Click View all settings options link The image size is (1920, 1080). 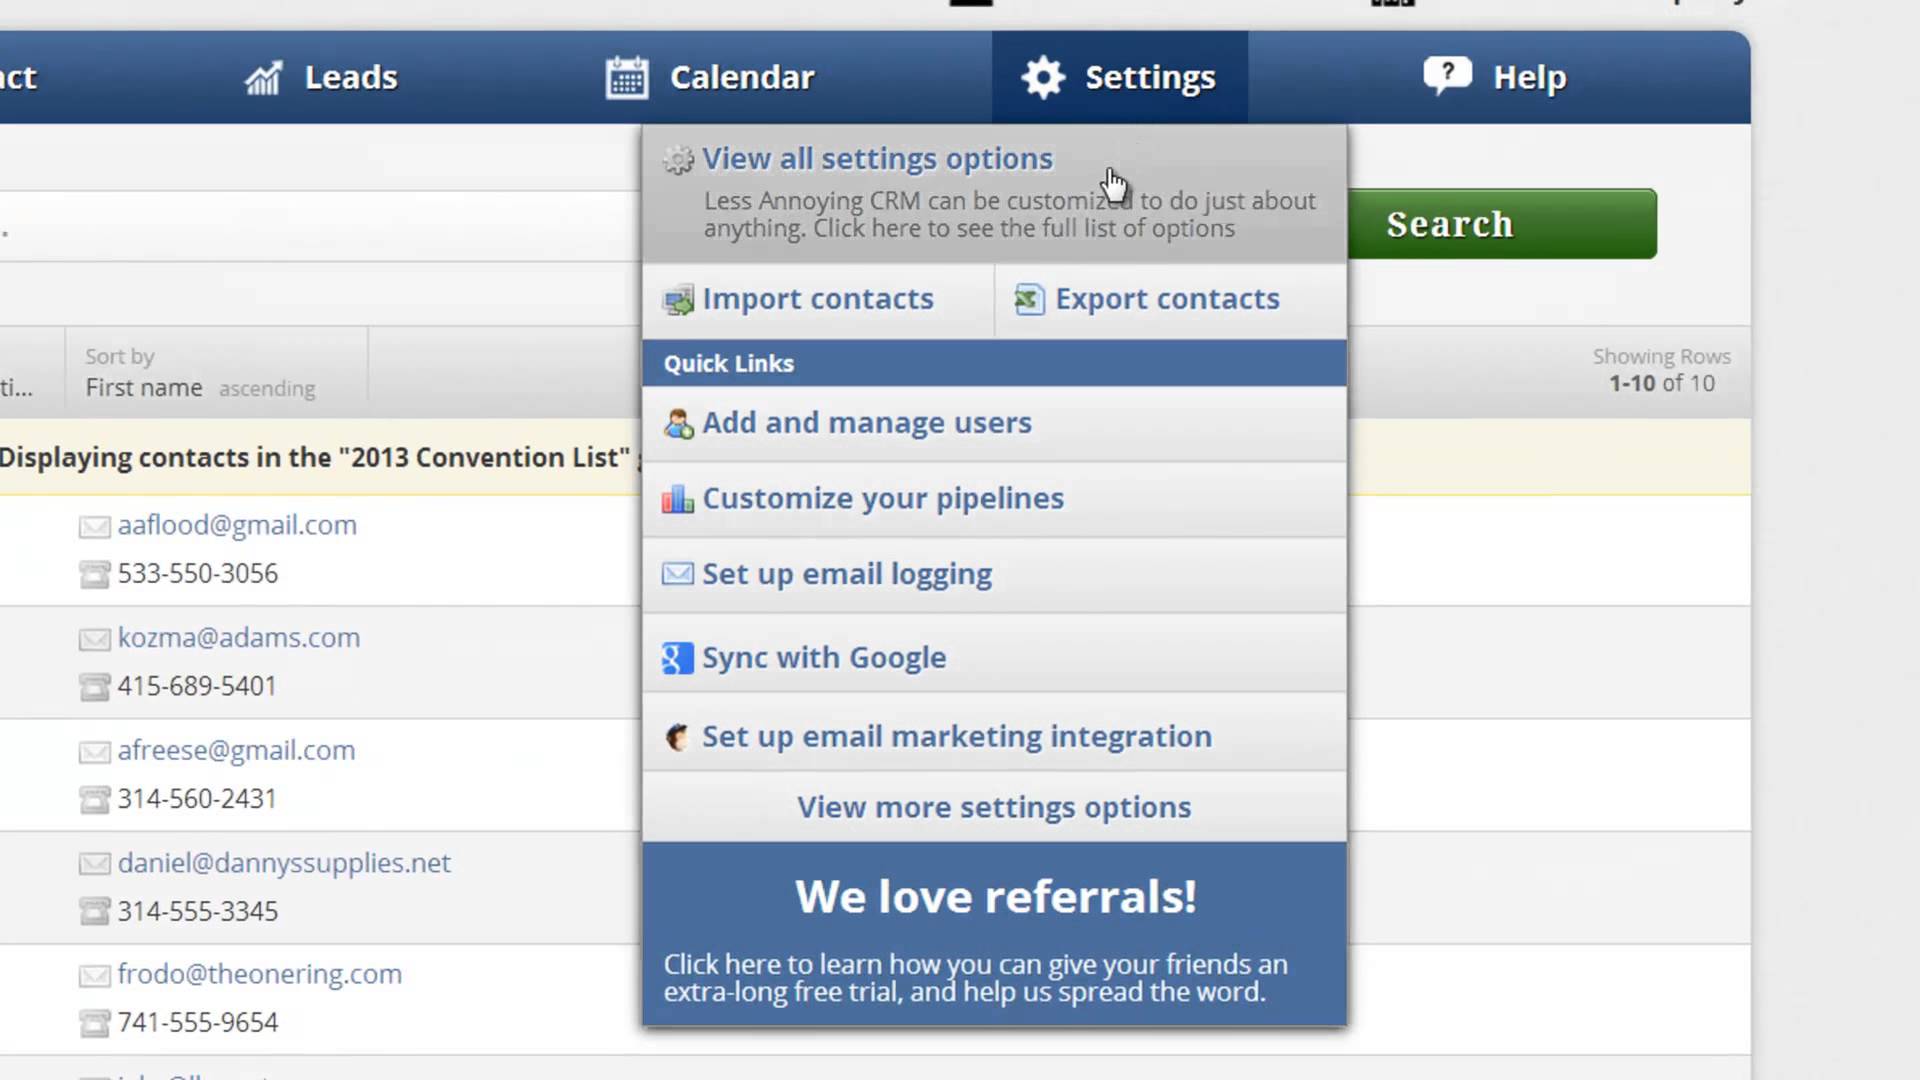tap(877, 157)
